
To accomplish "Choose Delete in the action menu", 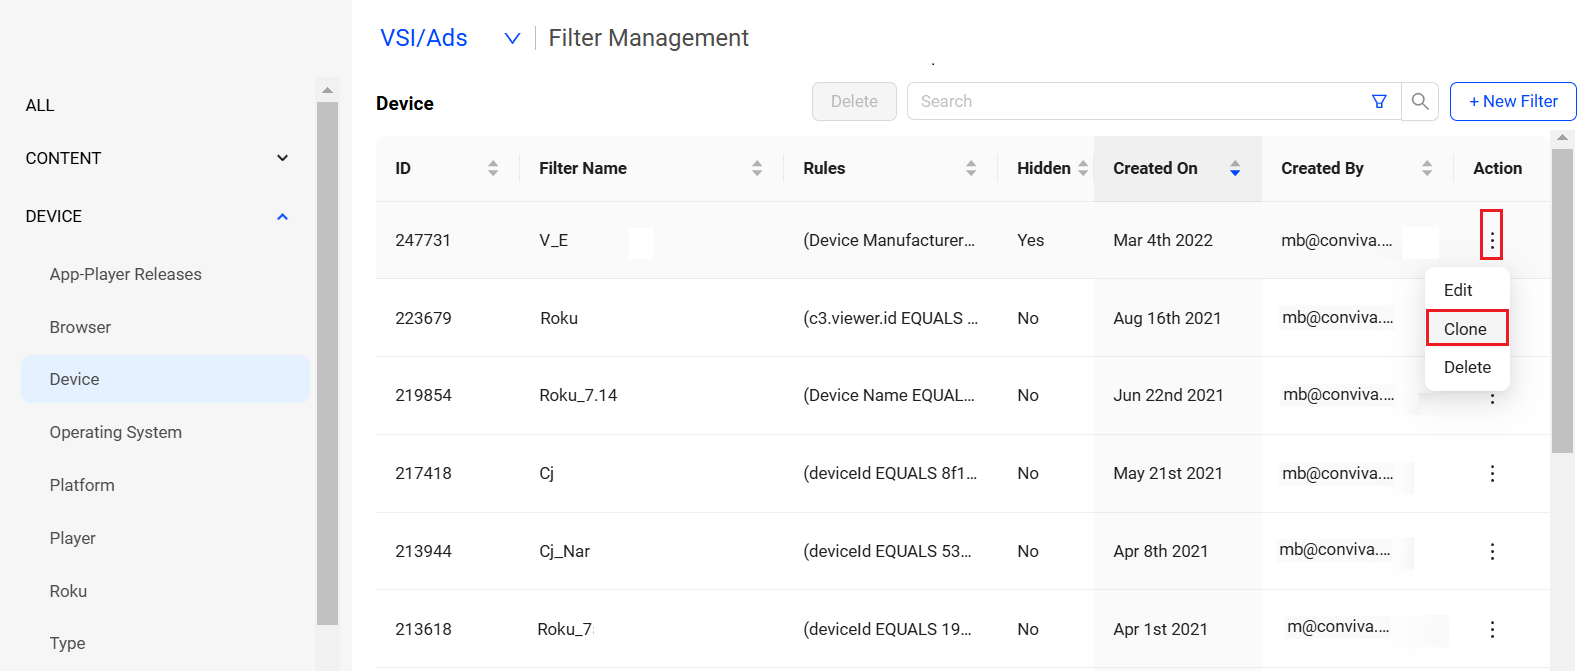I will click(x=1467, y=367).
